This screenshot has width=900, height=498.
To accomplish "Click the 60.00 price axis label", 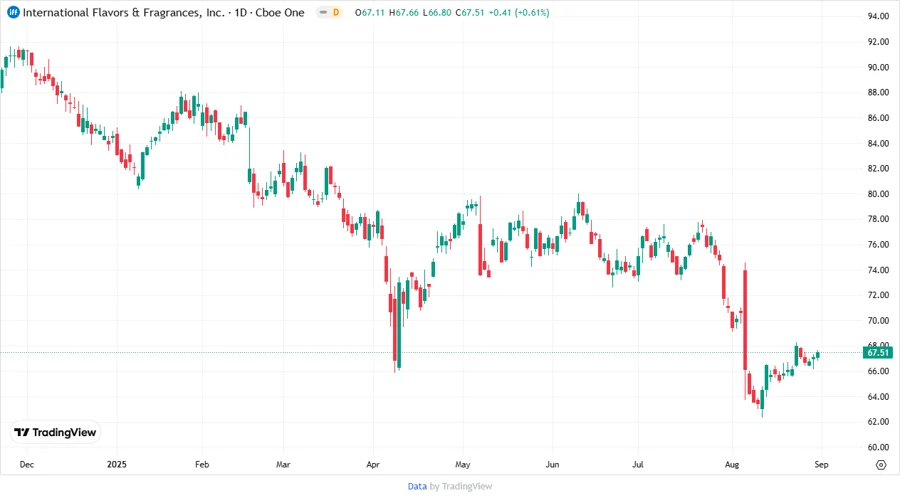I will click(878, 447).
